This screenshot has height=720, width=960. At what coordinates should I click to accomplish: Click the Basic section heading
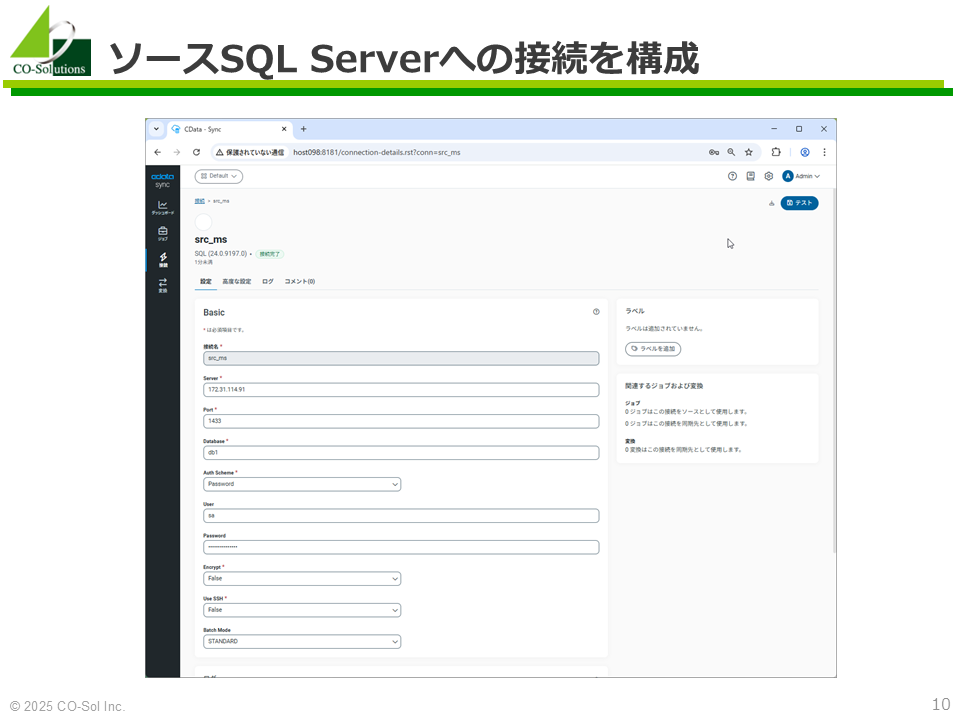tap(214, 313)
